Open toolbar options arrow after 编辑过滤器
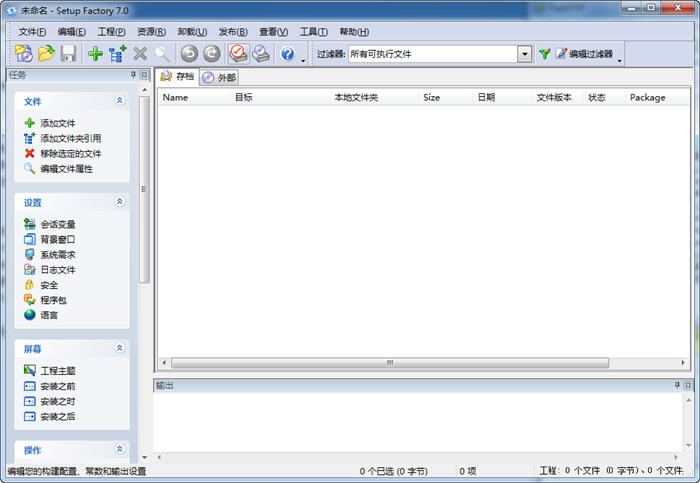Viewport: 700px width, 483px height. tap(620, 60)
